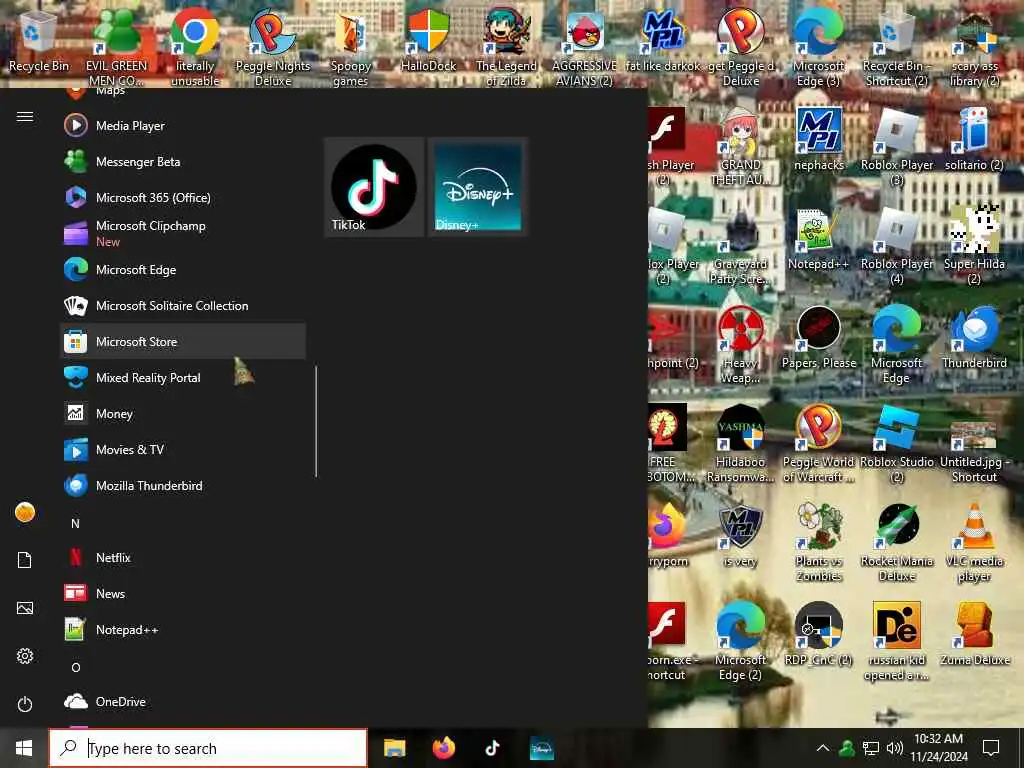Click the Start app list scrollbar
The height and width of the screenshot is (768, 1024).
[x=316, y=421]
